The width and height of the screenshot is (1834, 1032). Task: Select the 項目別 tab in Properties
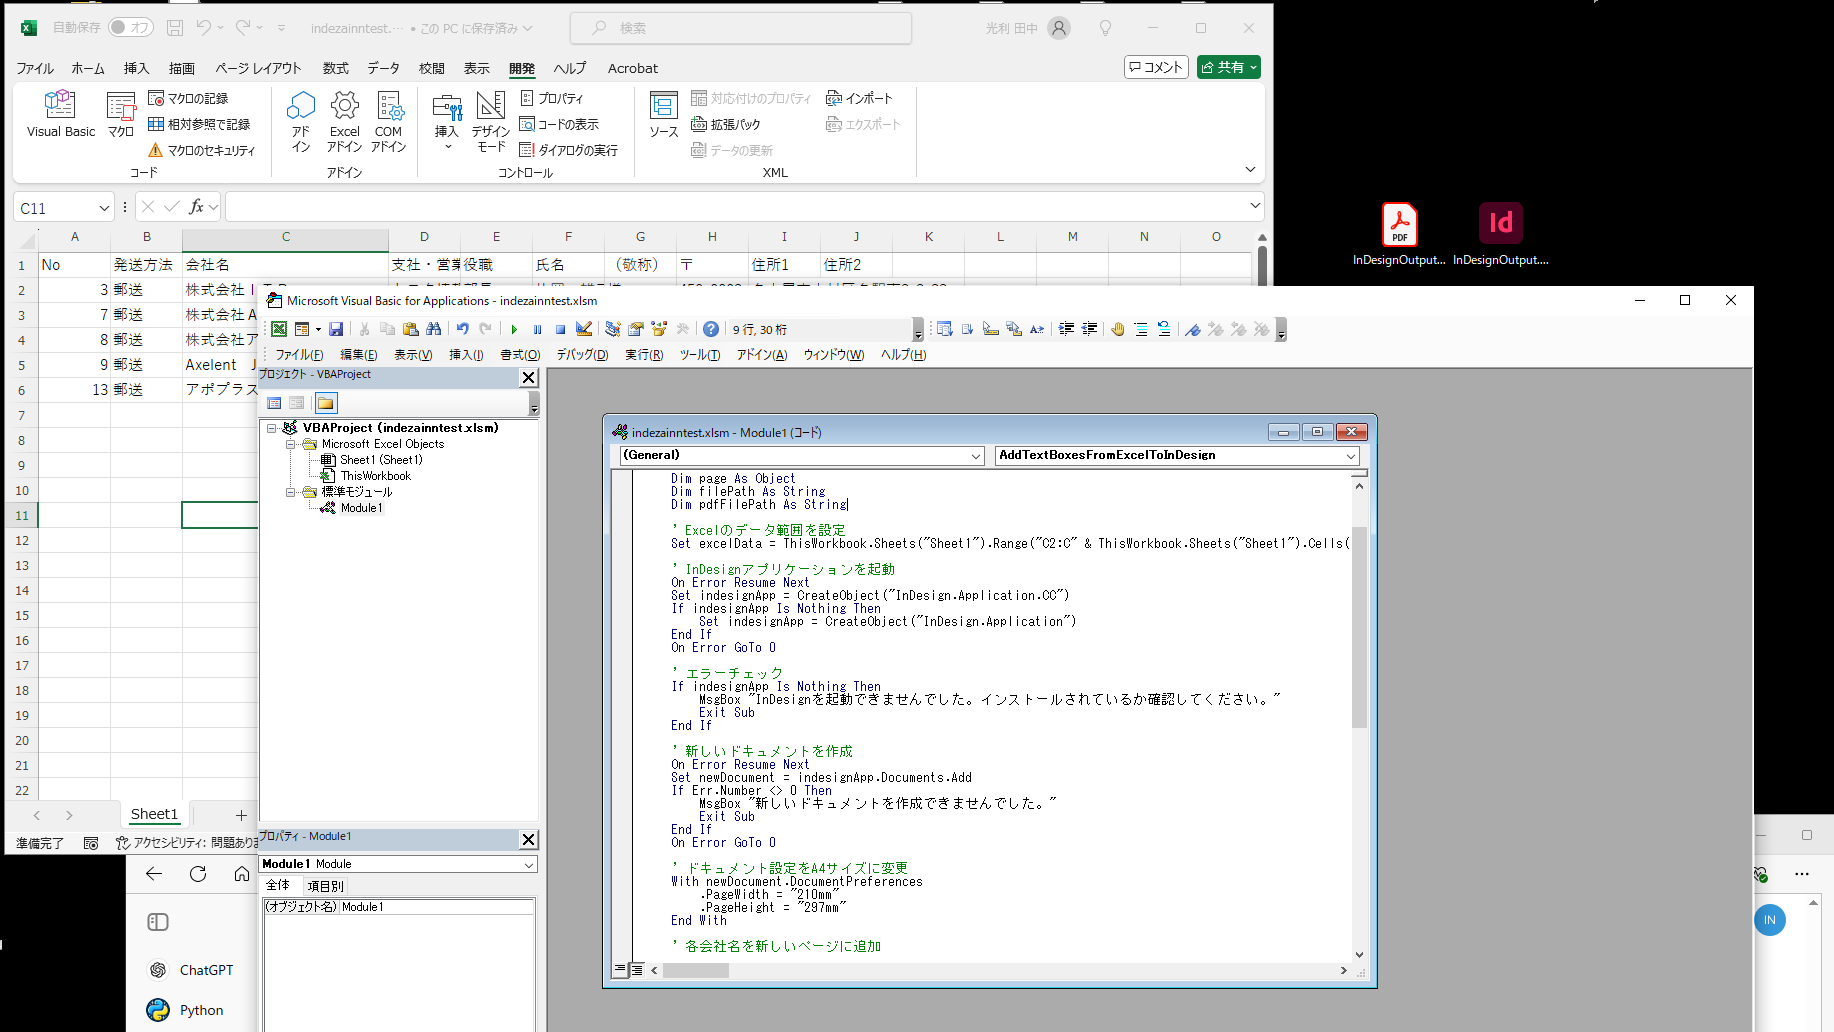[x=326, y=886]
